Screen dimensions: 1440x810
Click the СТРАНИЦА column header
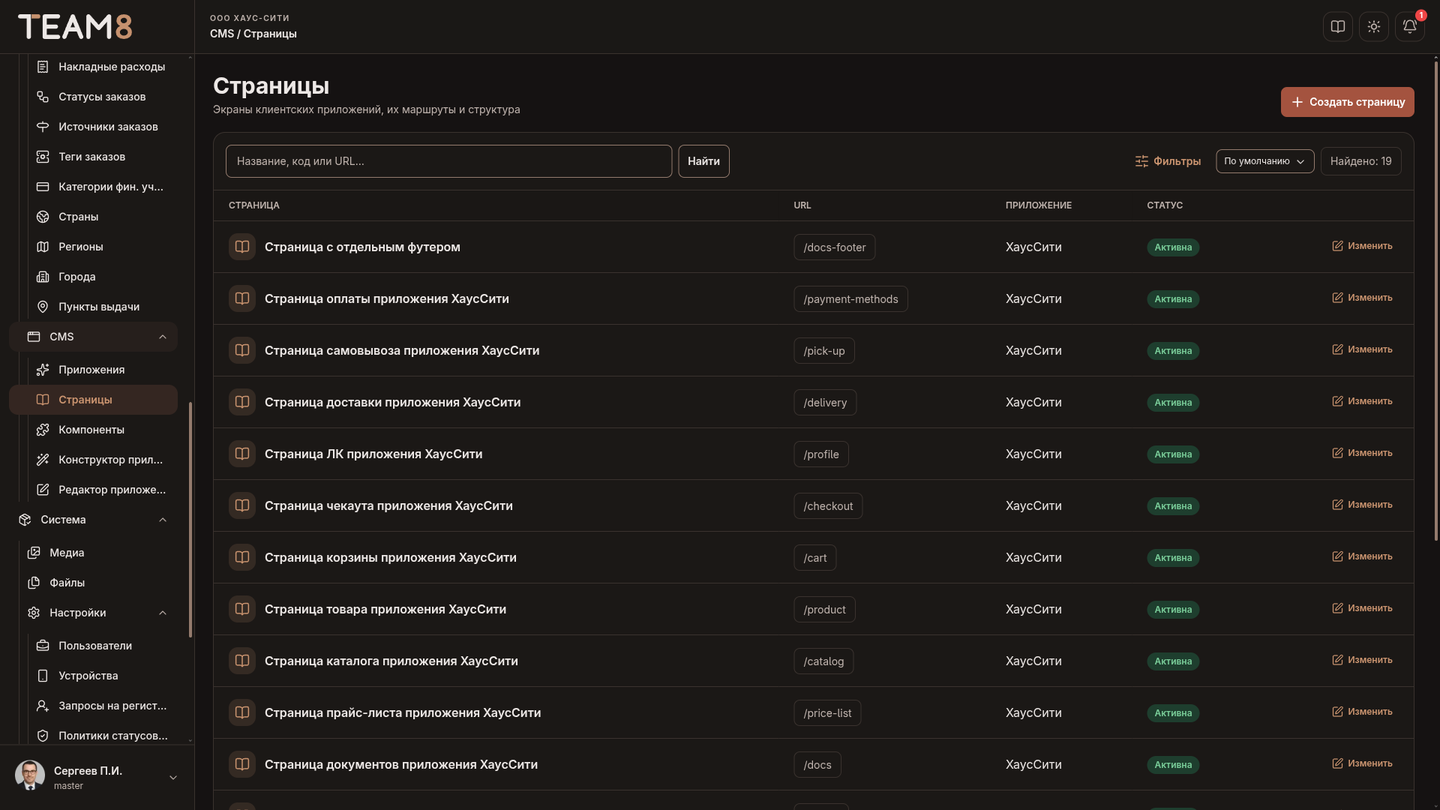coord(254,205)
